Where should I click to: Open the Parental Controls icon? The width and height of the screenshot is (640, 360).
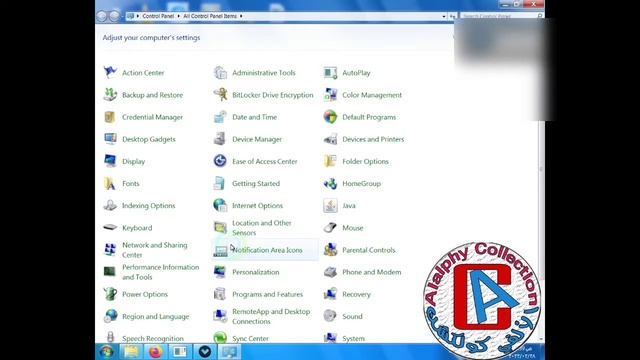tap(331, 250)
